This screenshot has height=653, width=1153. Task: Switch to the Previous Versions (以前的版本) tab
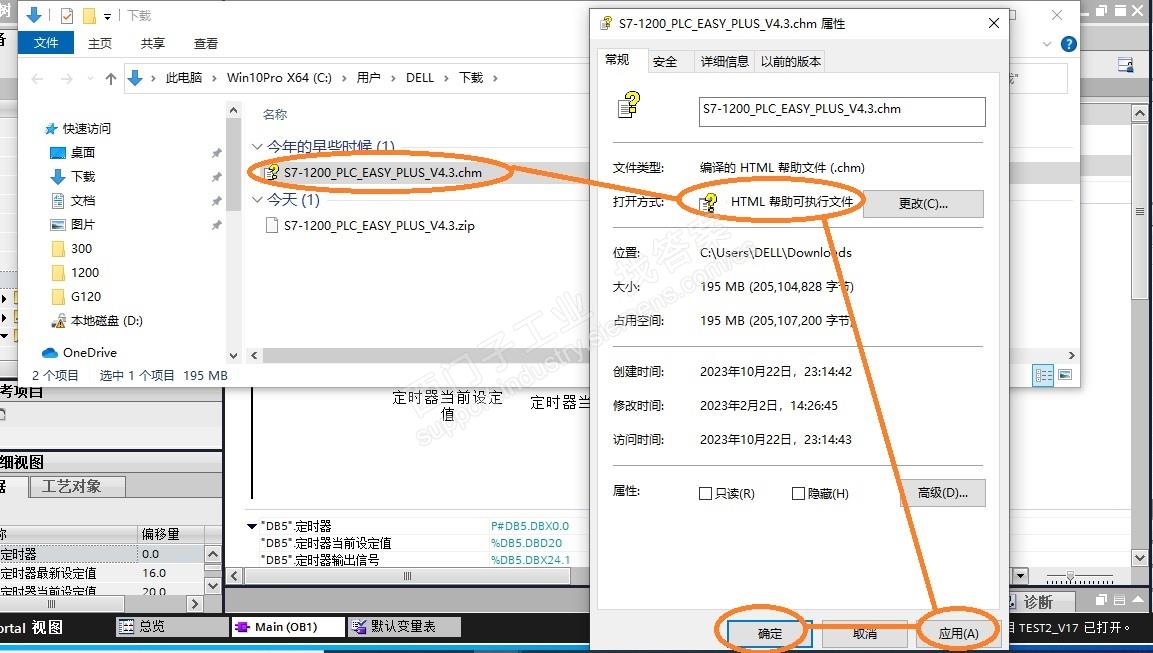pos(790,62)
